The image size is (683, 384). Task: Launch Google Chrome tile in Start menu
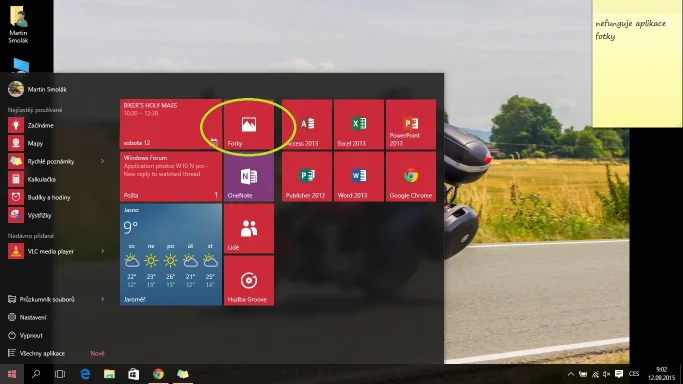pos(410,176)
